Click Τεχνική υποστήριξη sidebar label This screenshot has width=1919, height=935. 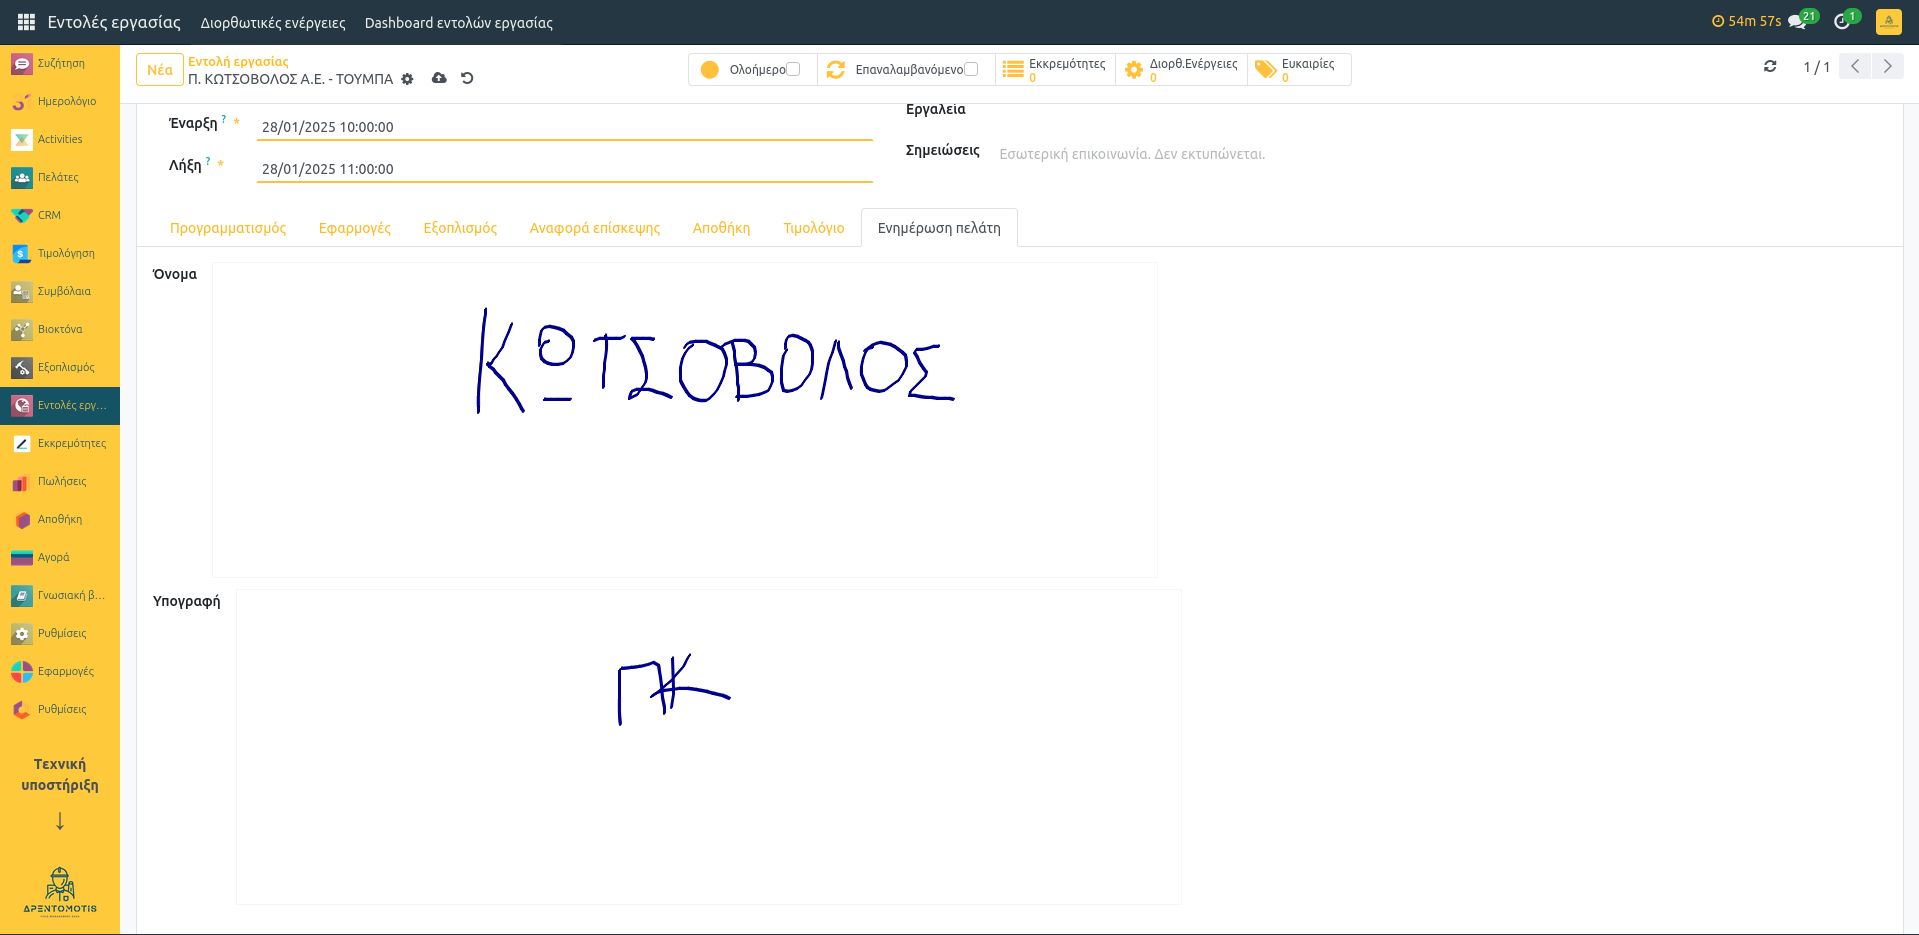(x=60, y=775)
